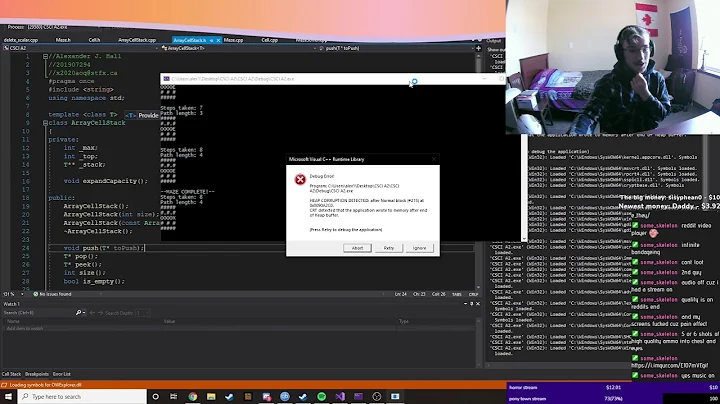This screenshot has height=404, width=720.
Task: Switch to the Maze.cpp tab
Action: click(233, 40)
